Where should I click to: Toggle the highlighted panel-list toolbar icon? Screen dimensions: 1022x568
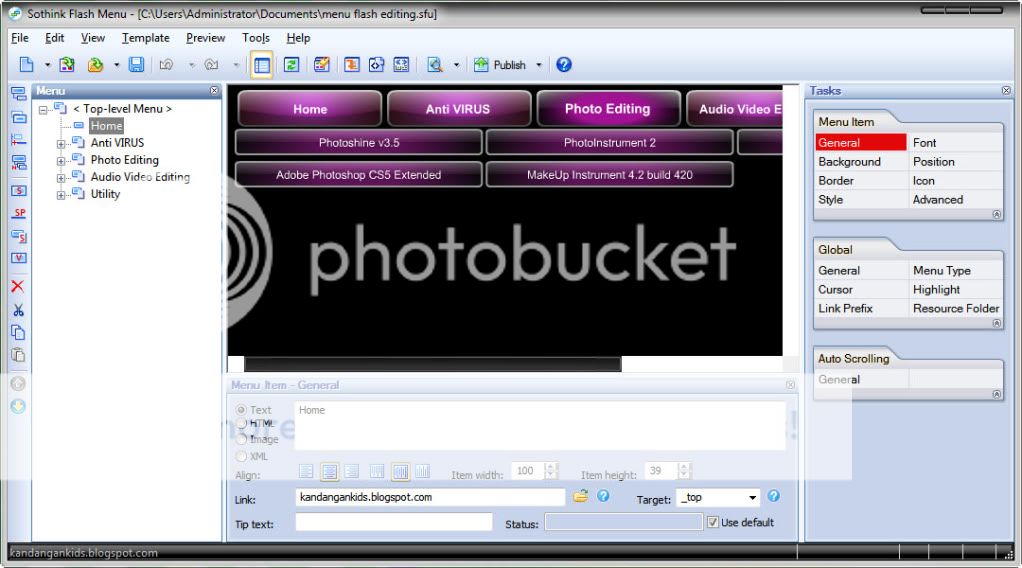pos(261,65)
